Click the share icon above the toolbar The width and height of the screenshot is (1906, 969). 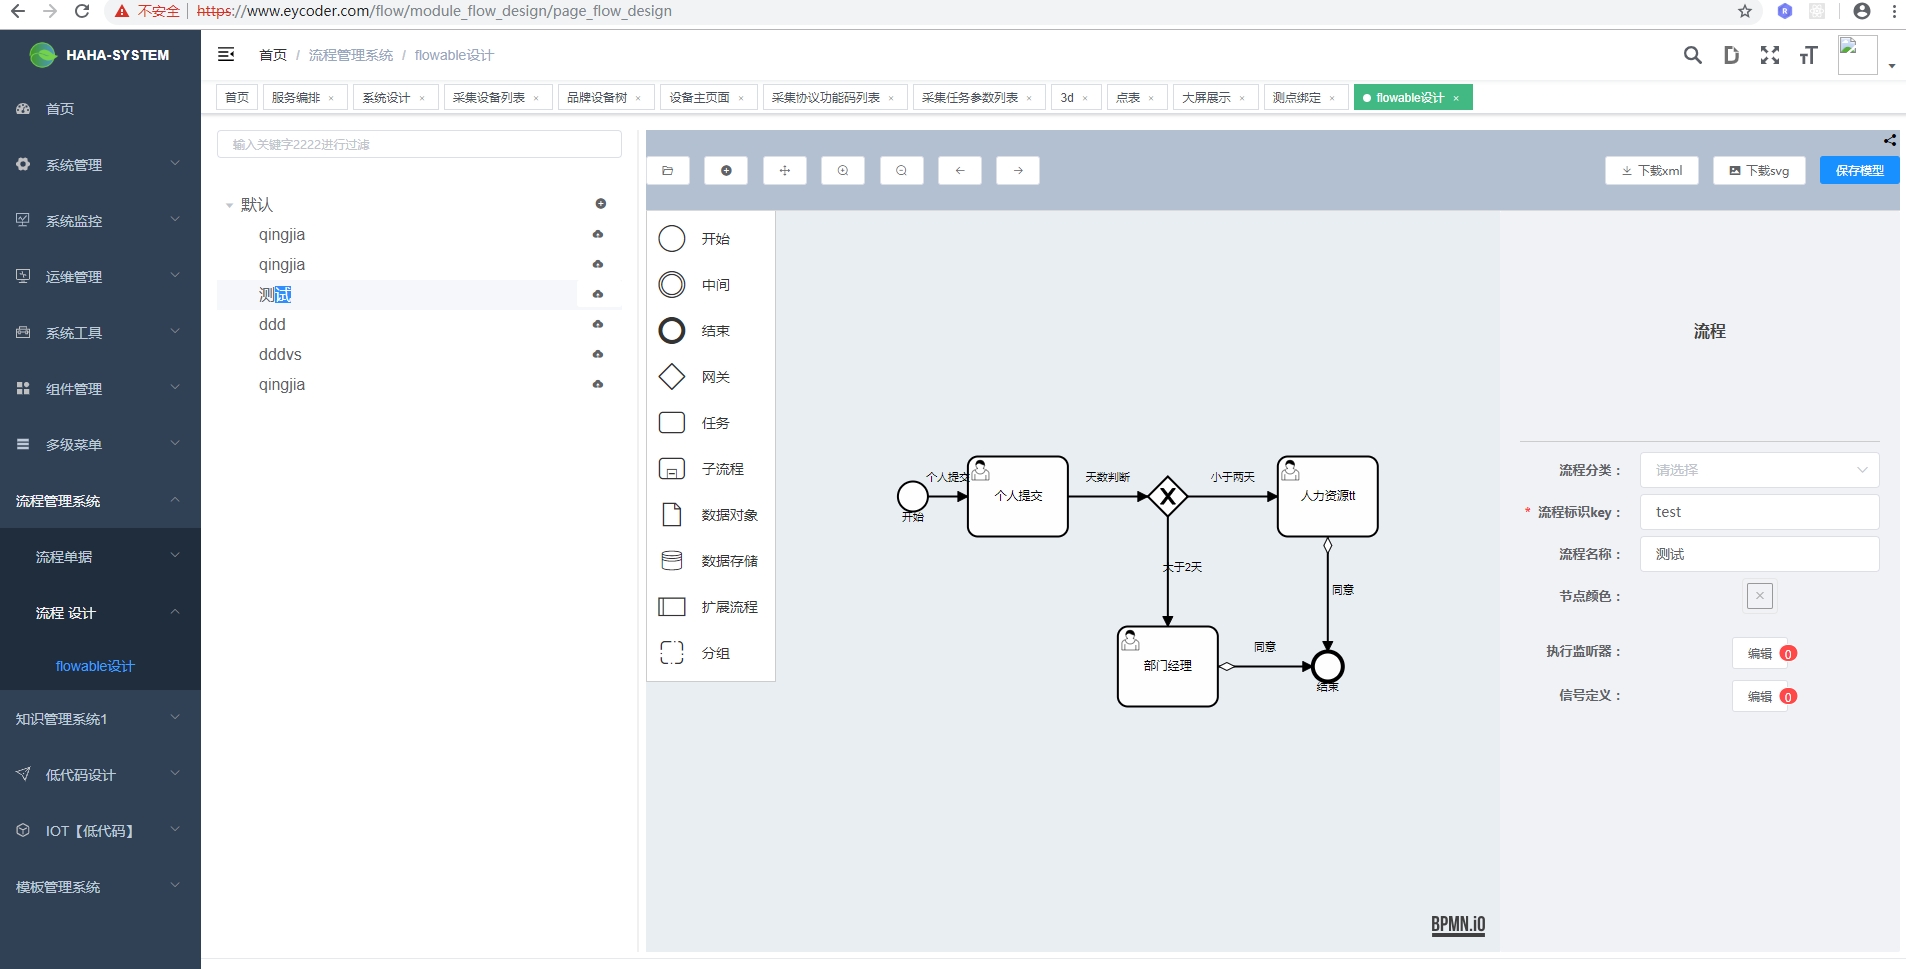tap(1890, 140)
